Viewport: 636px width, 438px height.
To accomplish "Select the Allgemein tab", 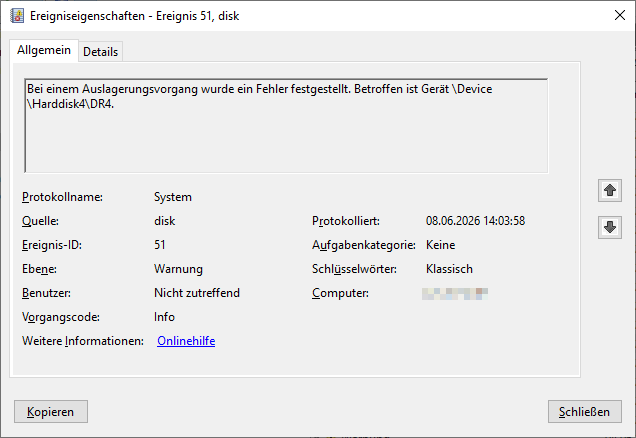I will click(44, 50).
